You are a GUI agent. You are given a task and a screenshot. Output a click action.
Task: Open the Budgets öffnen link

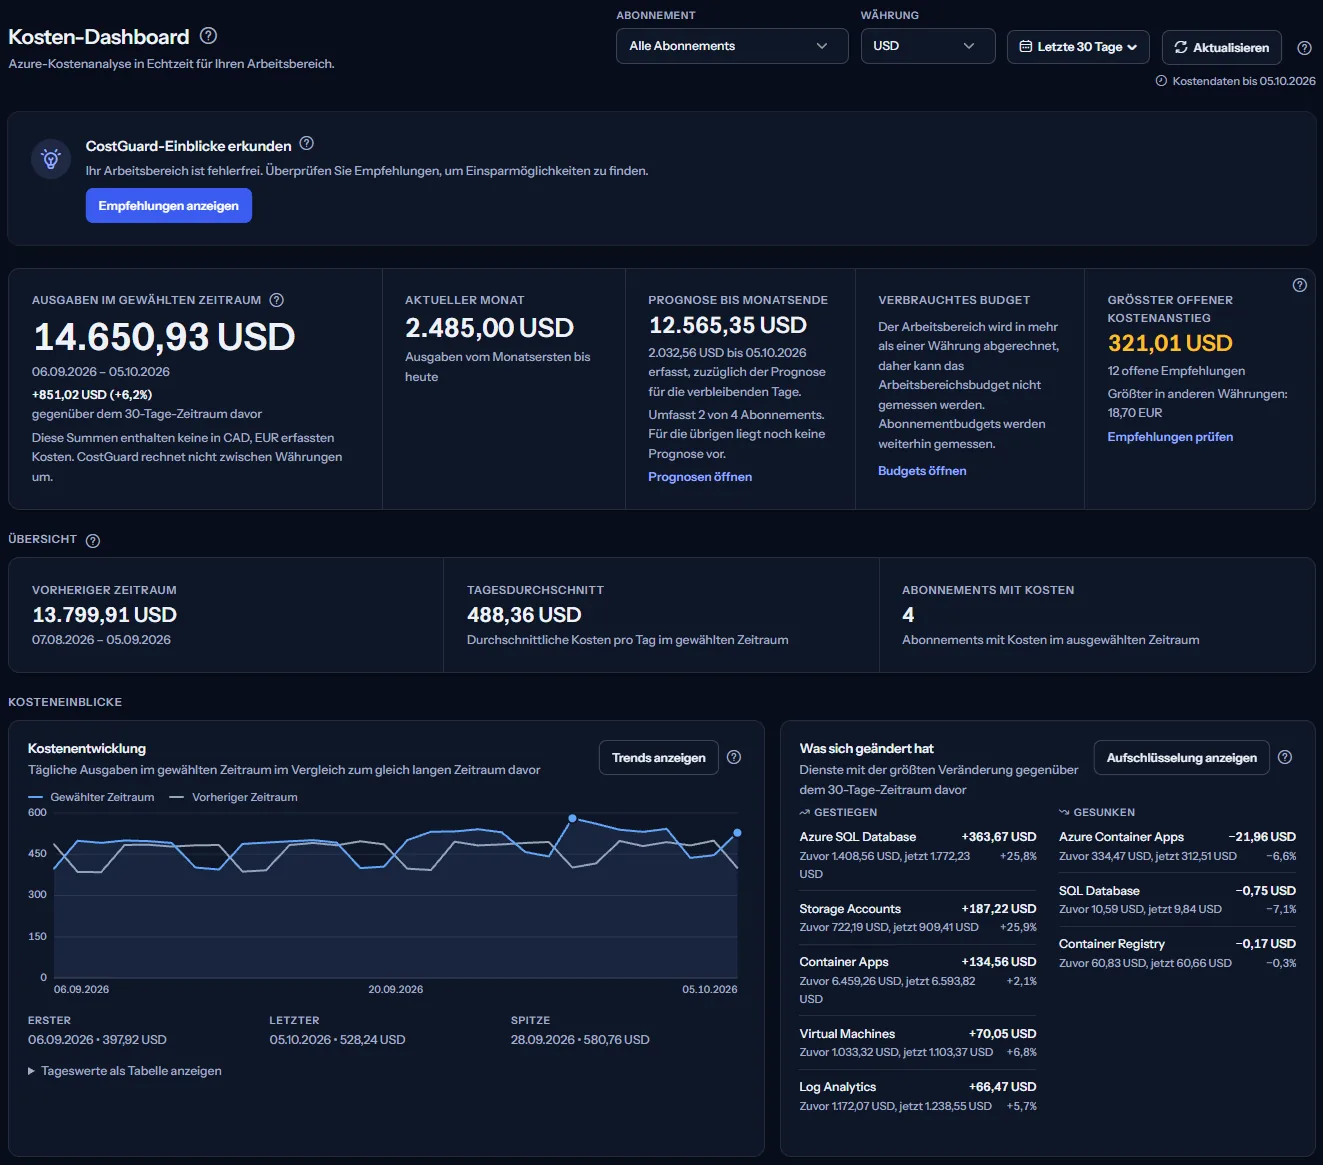point(922,471)
